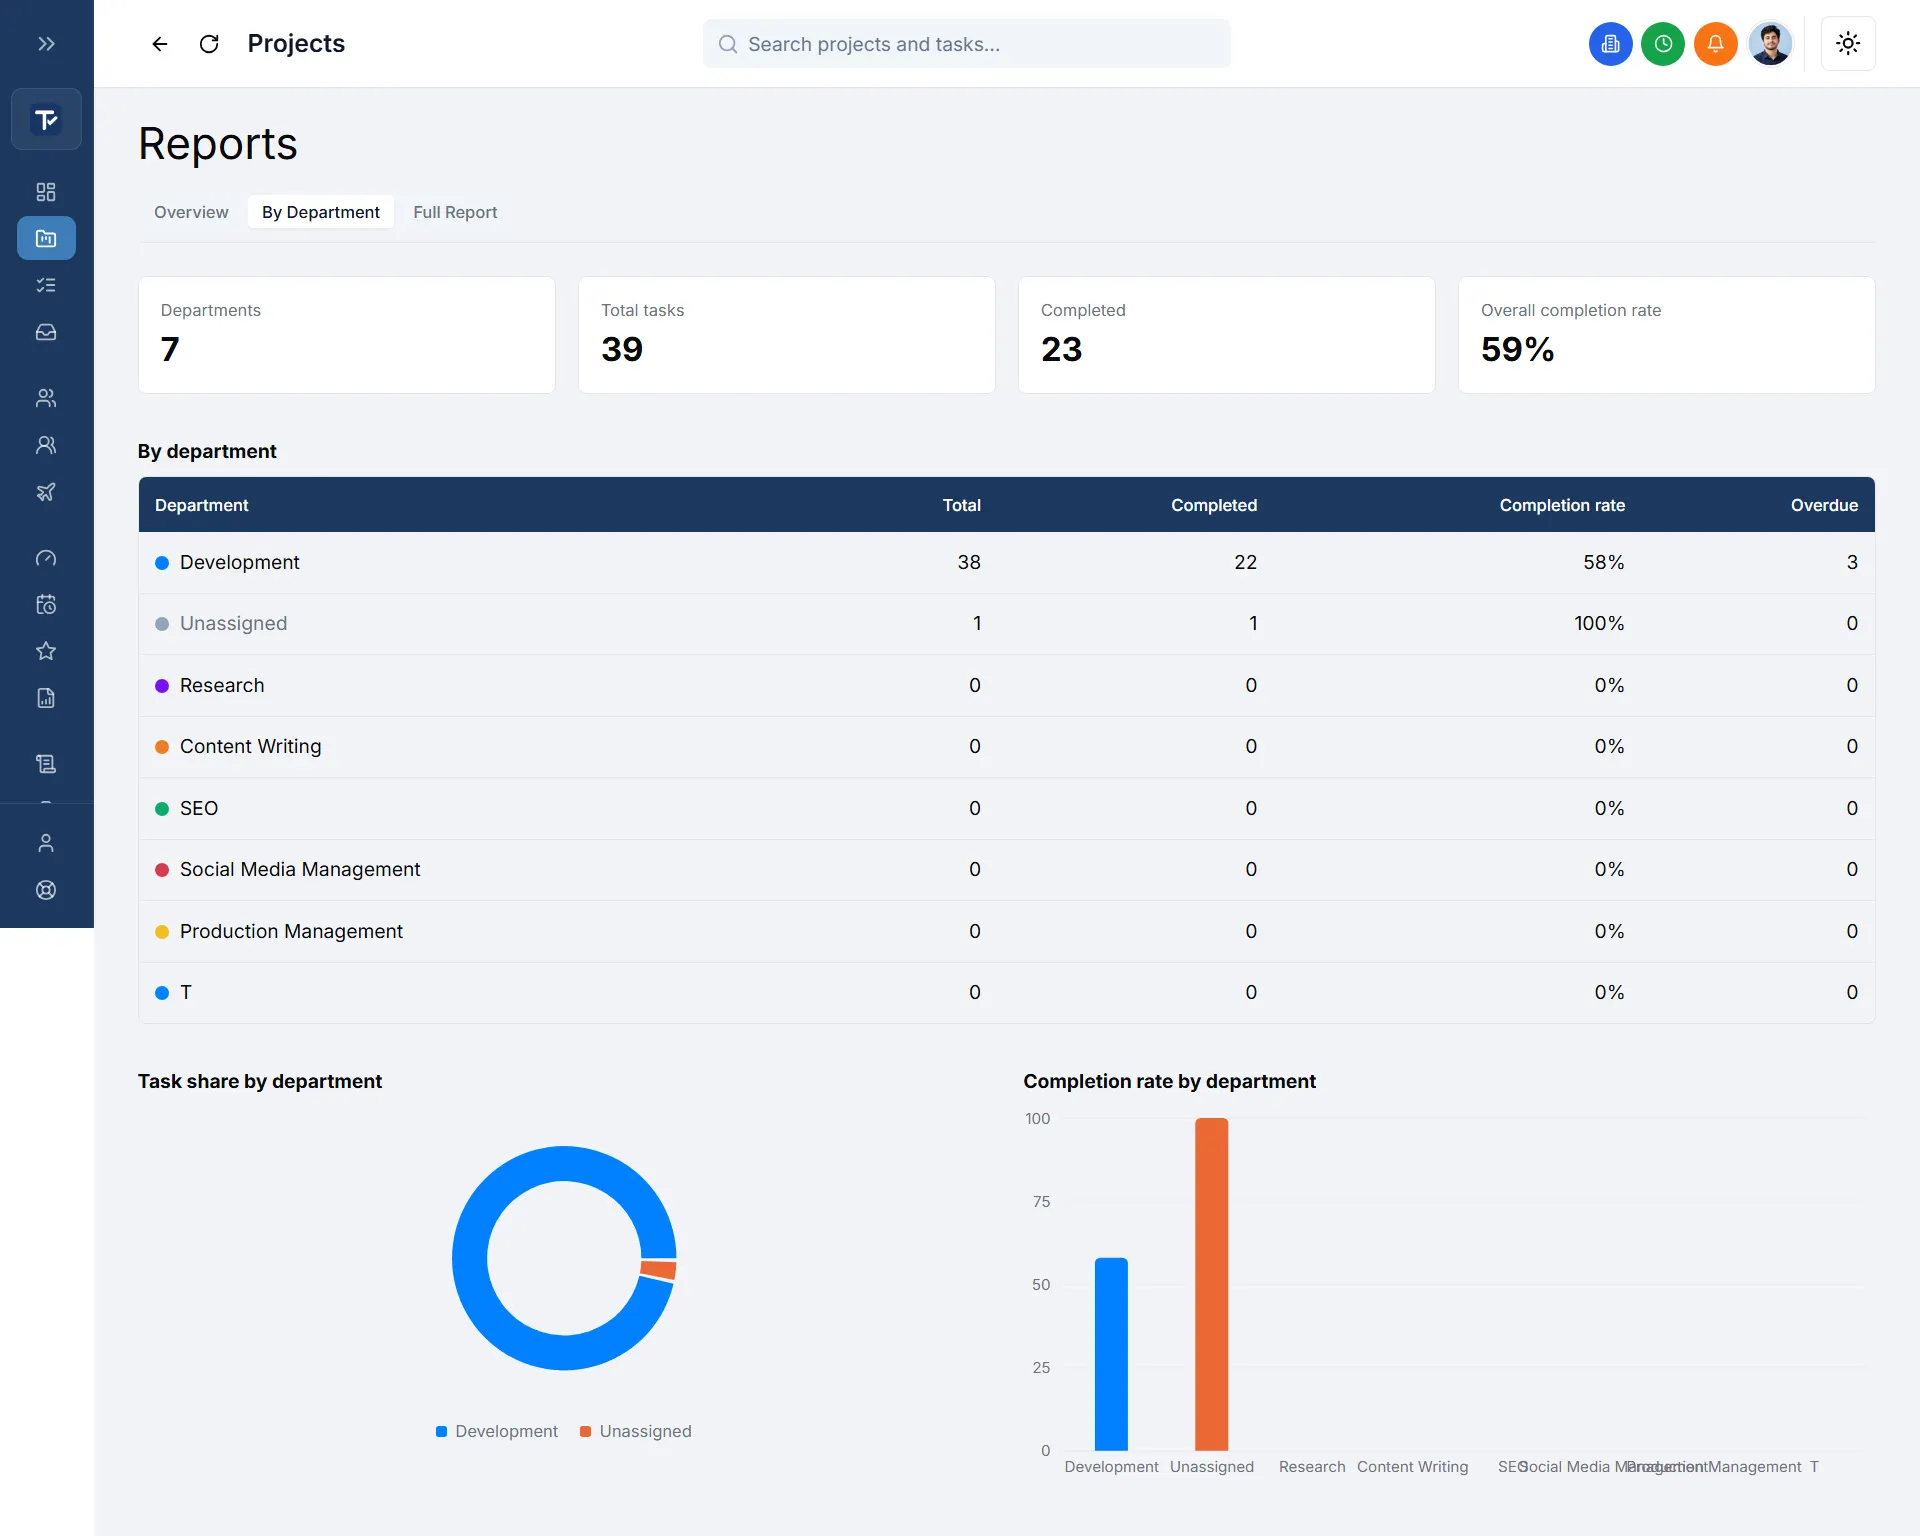1920x1536 pixels.
Task: Click the red dot beside Social Media Management
Action: (162, 870)
